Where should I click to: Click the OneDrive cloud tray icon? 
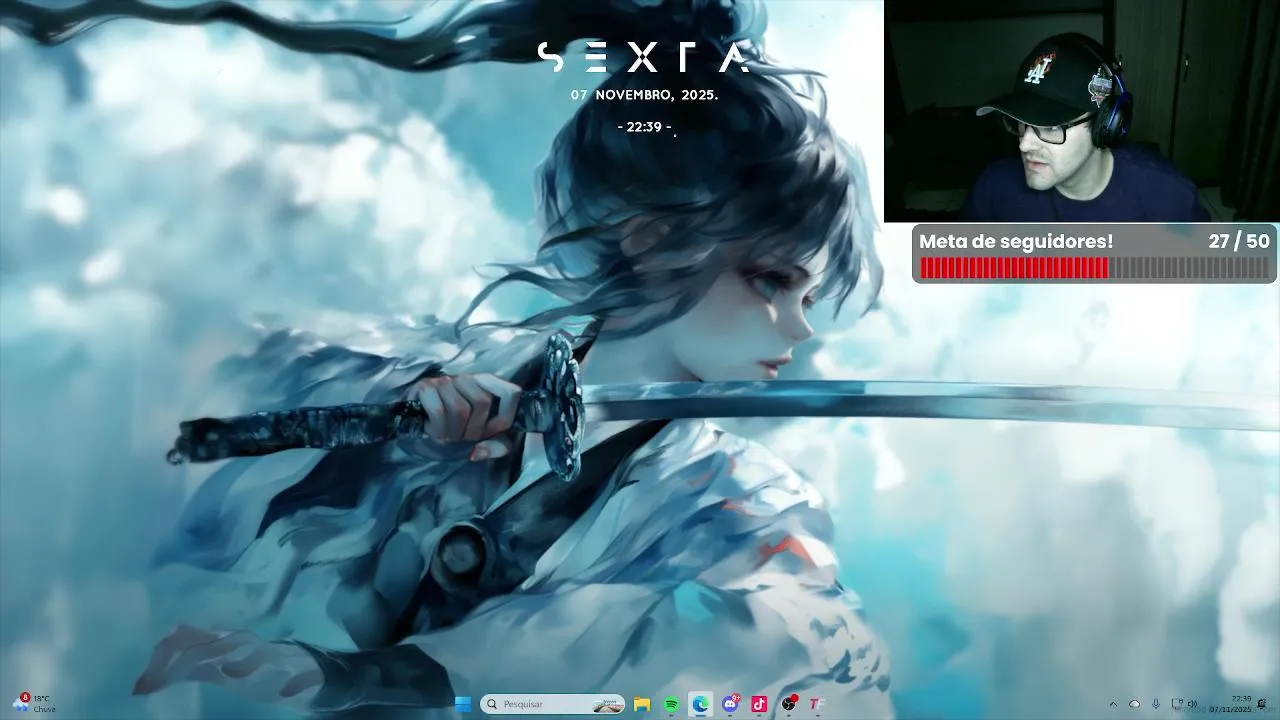(1134, 704)
